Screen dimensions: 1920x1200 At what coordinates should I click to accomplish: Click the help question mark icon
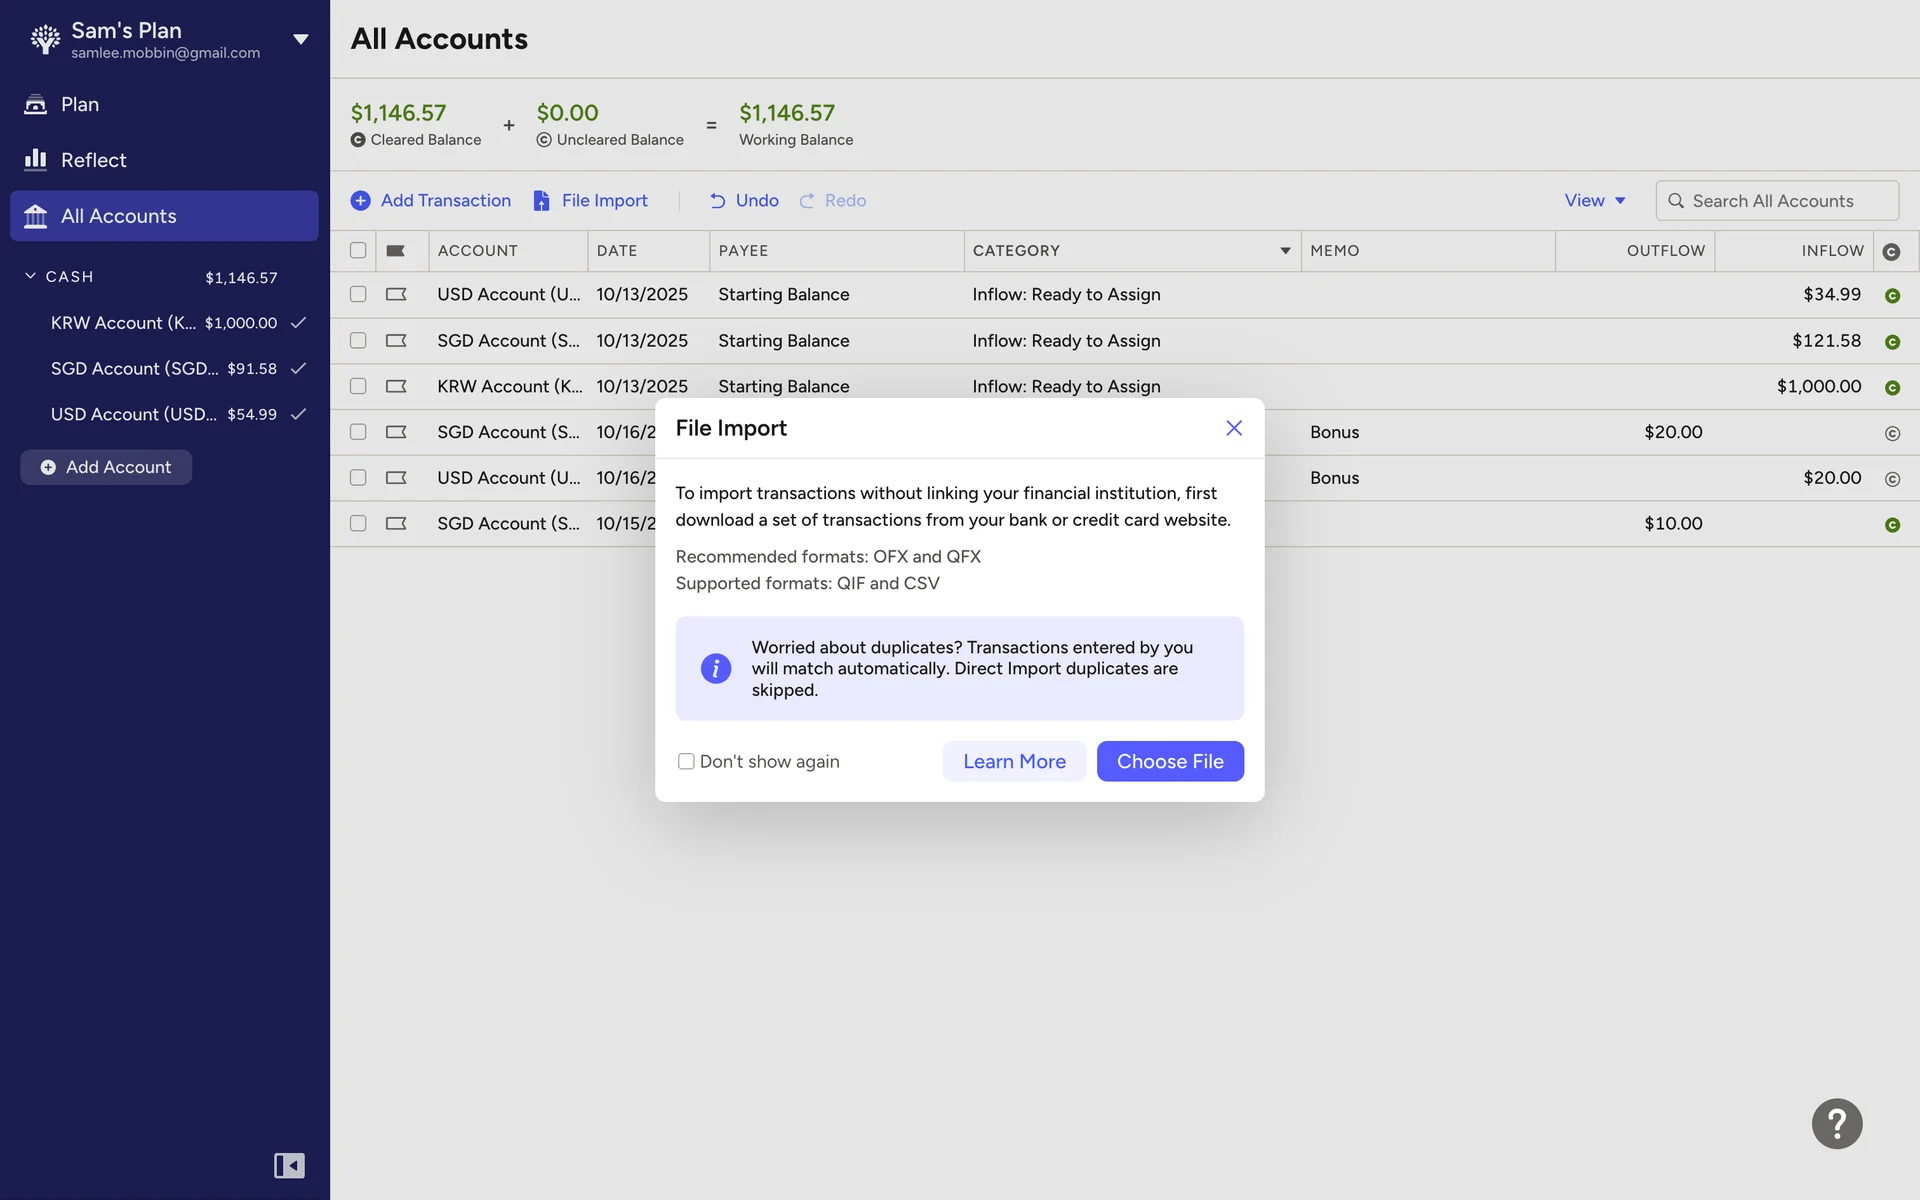coord(1836,1123)
